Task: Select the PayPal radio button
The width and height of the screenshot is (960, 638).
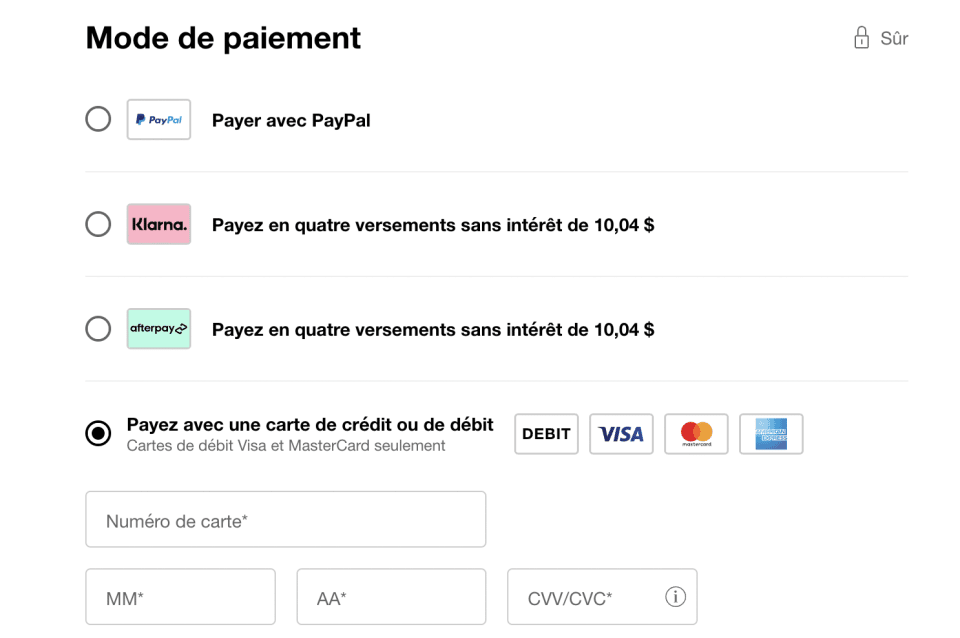Action: tap(98, 120)
